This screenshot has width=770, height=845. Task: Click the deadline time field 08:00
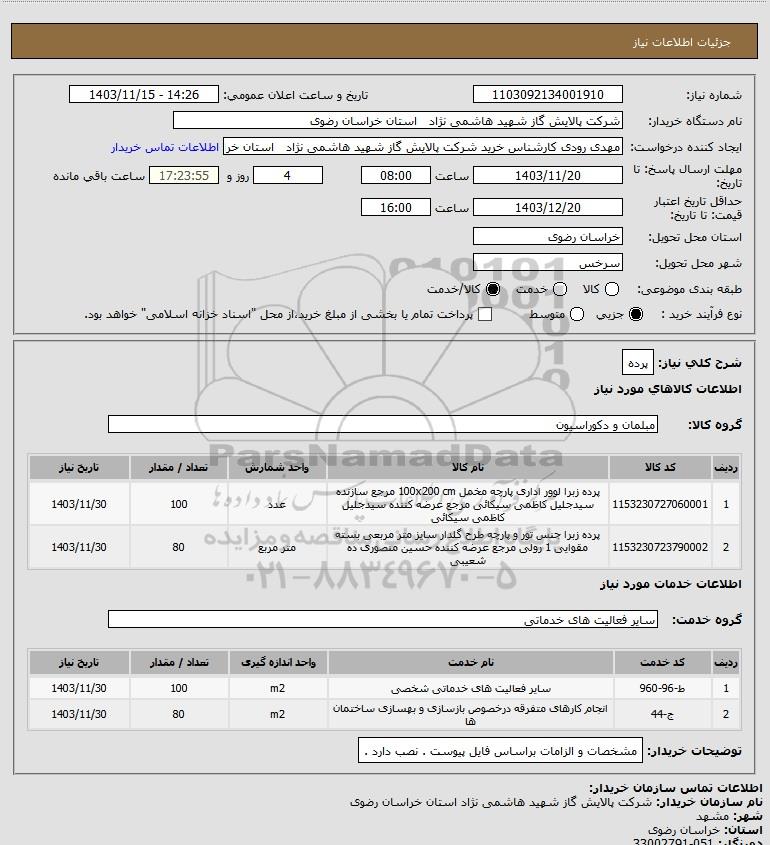(396, 176)
